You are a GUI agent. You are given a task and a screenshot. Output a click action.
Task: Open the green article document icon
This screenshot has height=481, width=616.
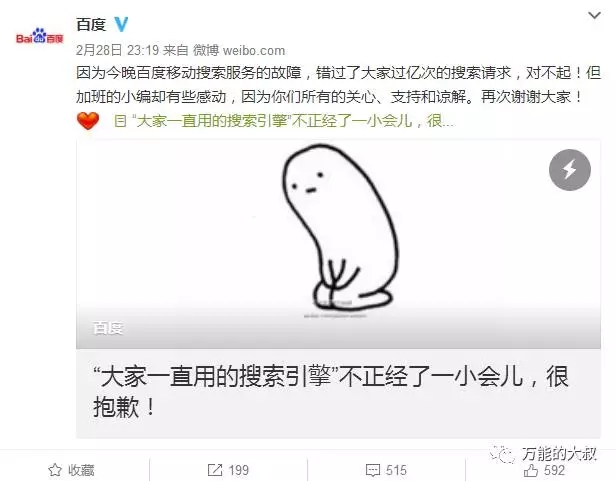click(x=120, y=121)
